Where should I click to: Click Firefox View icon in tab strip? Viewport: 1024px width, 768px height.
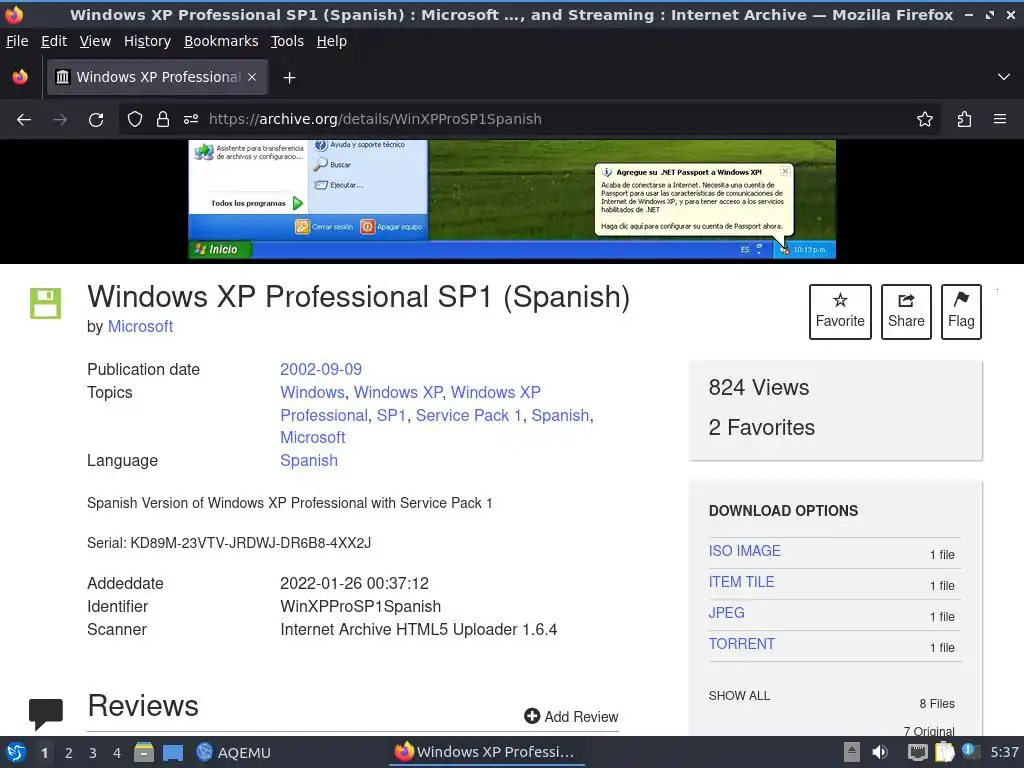[20, 77]
